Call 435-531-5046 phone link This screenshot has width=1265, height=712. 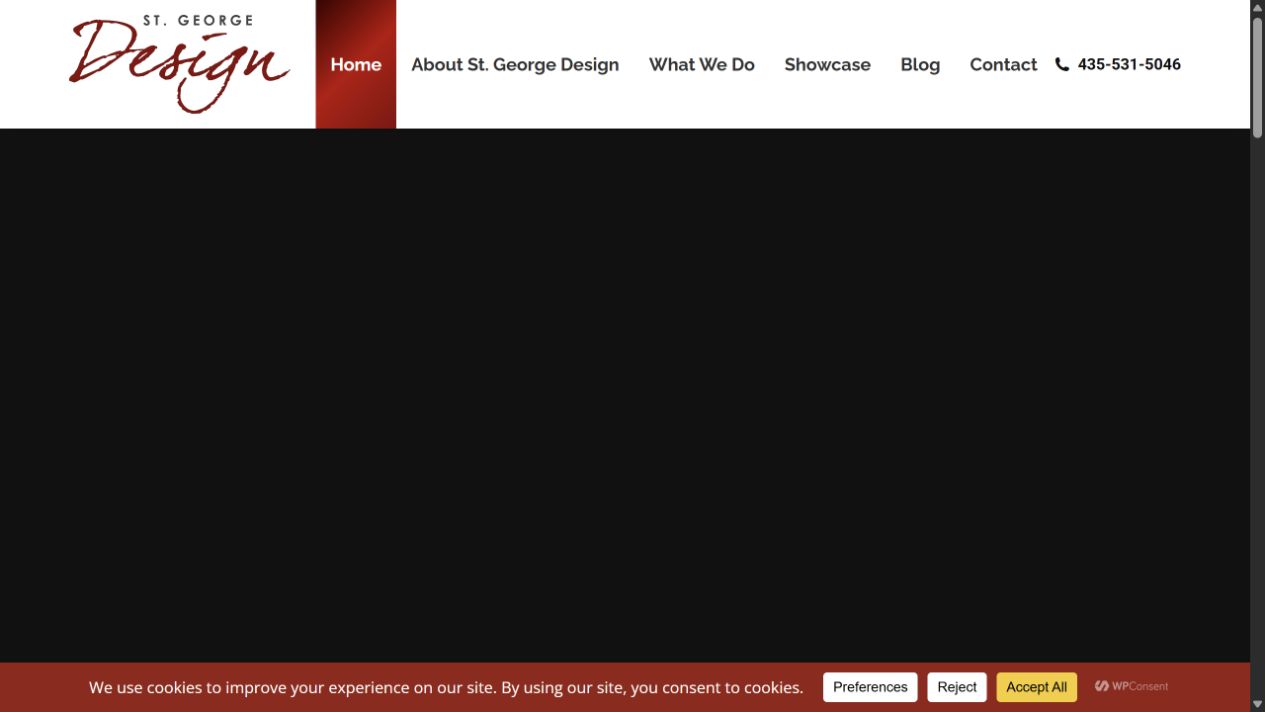pos(1129,64)
